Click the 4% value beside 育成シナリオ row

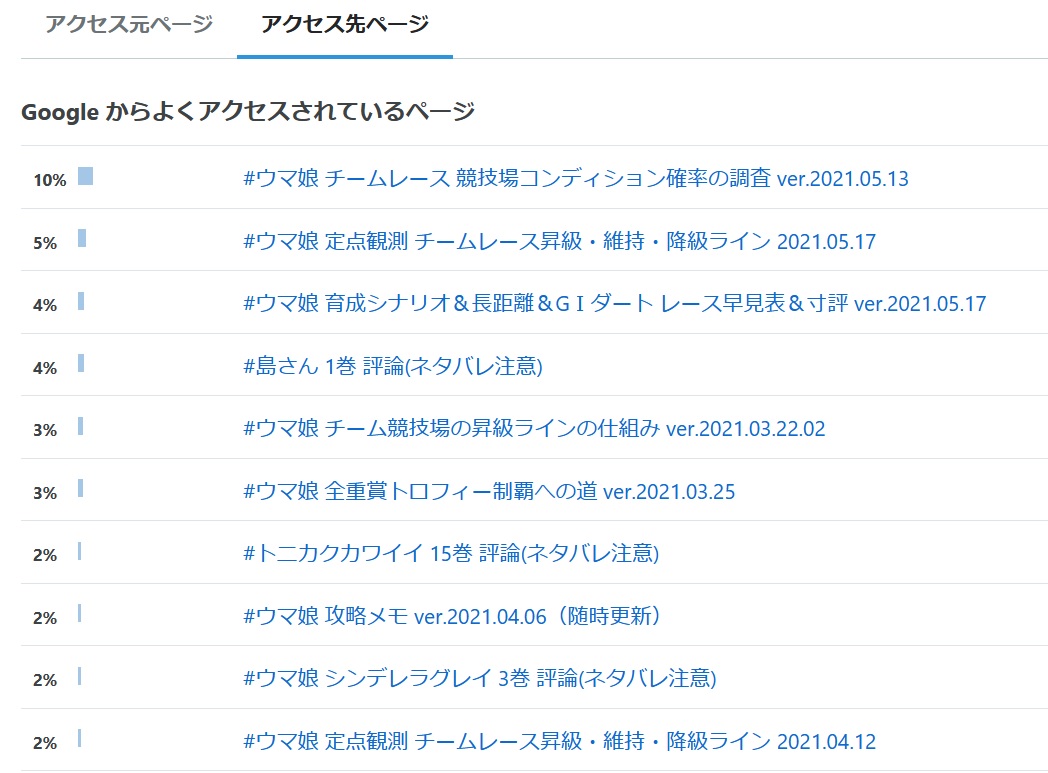coord(45,305)
